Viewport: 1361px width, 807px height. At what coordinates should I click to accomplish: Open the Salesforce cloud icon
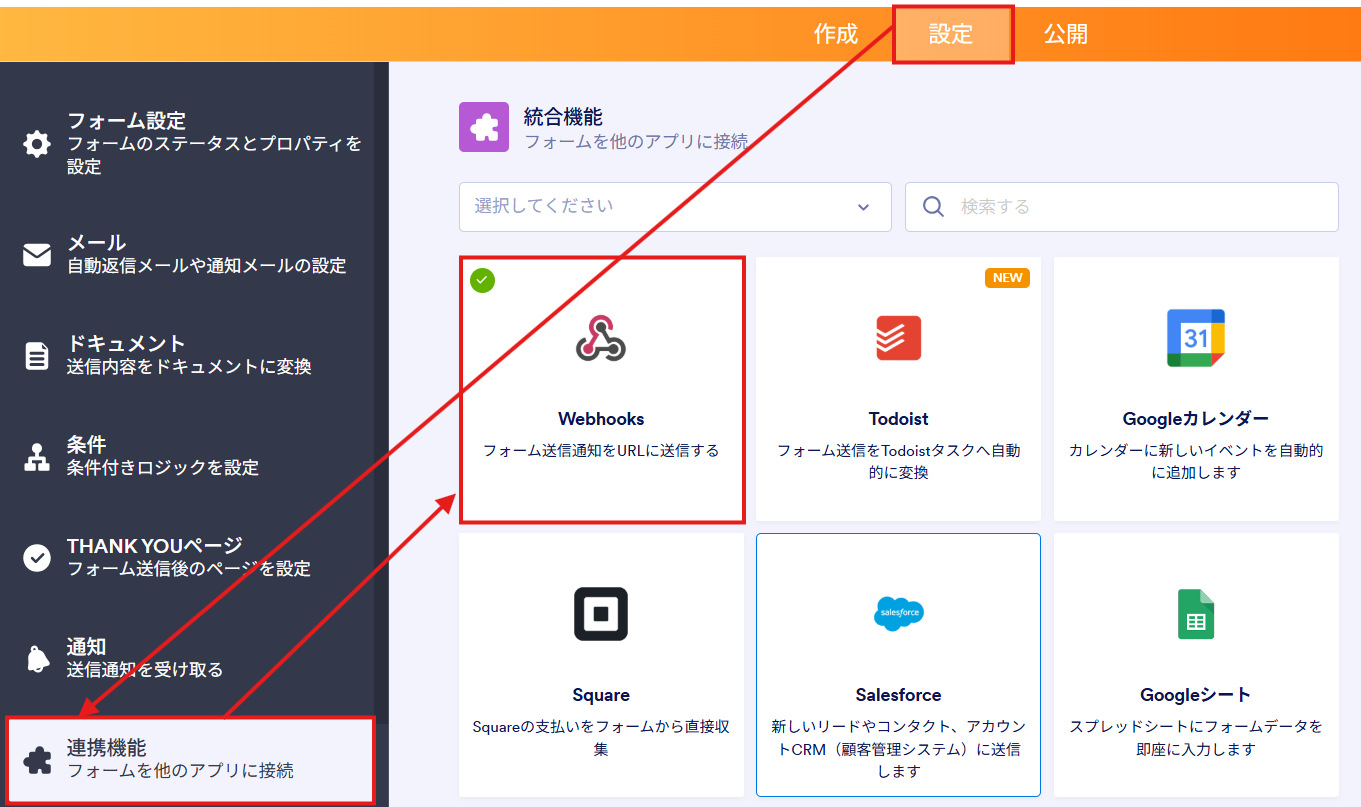(898, 612)
